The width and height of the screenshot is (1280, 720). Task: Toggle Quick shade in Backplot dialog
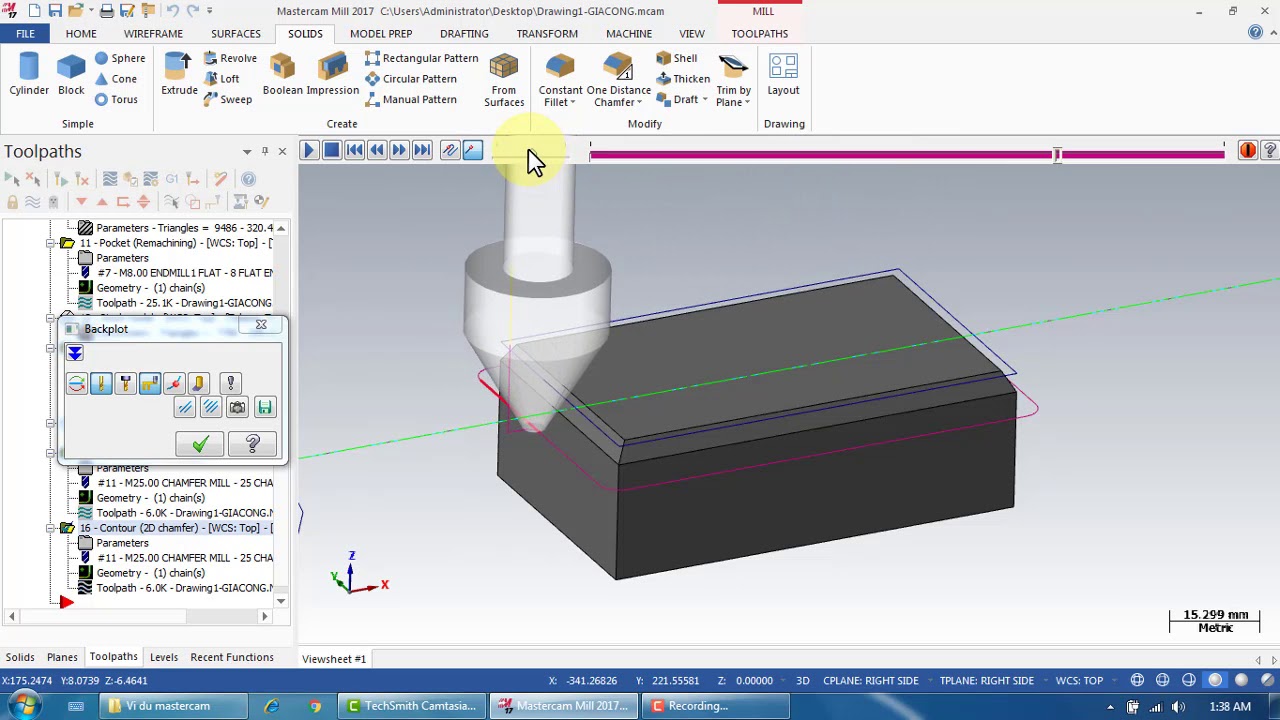[198, 384]
